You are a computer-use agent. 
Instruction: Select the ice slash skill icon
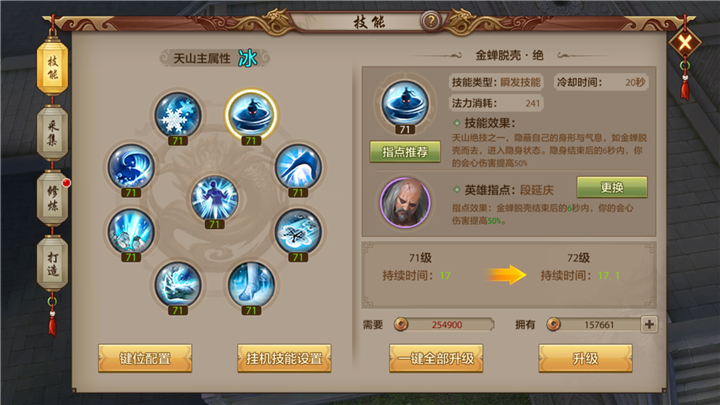(x=298, y=167)
